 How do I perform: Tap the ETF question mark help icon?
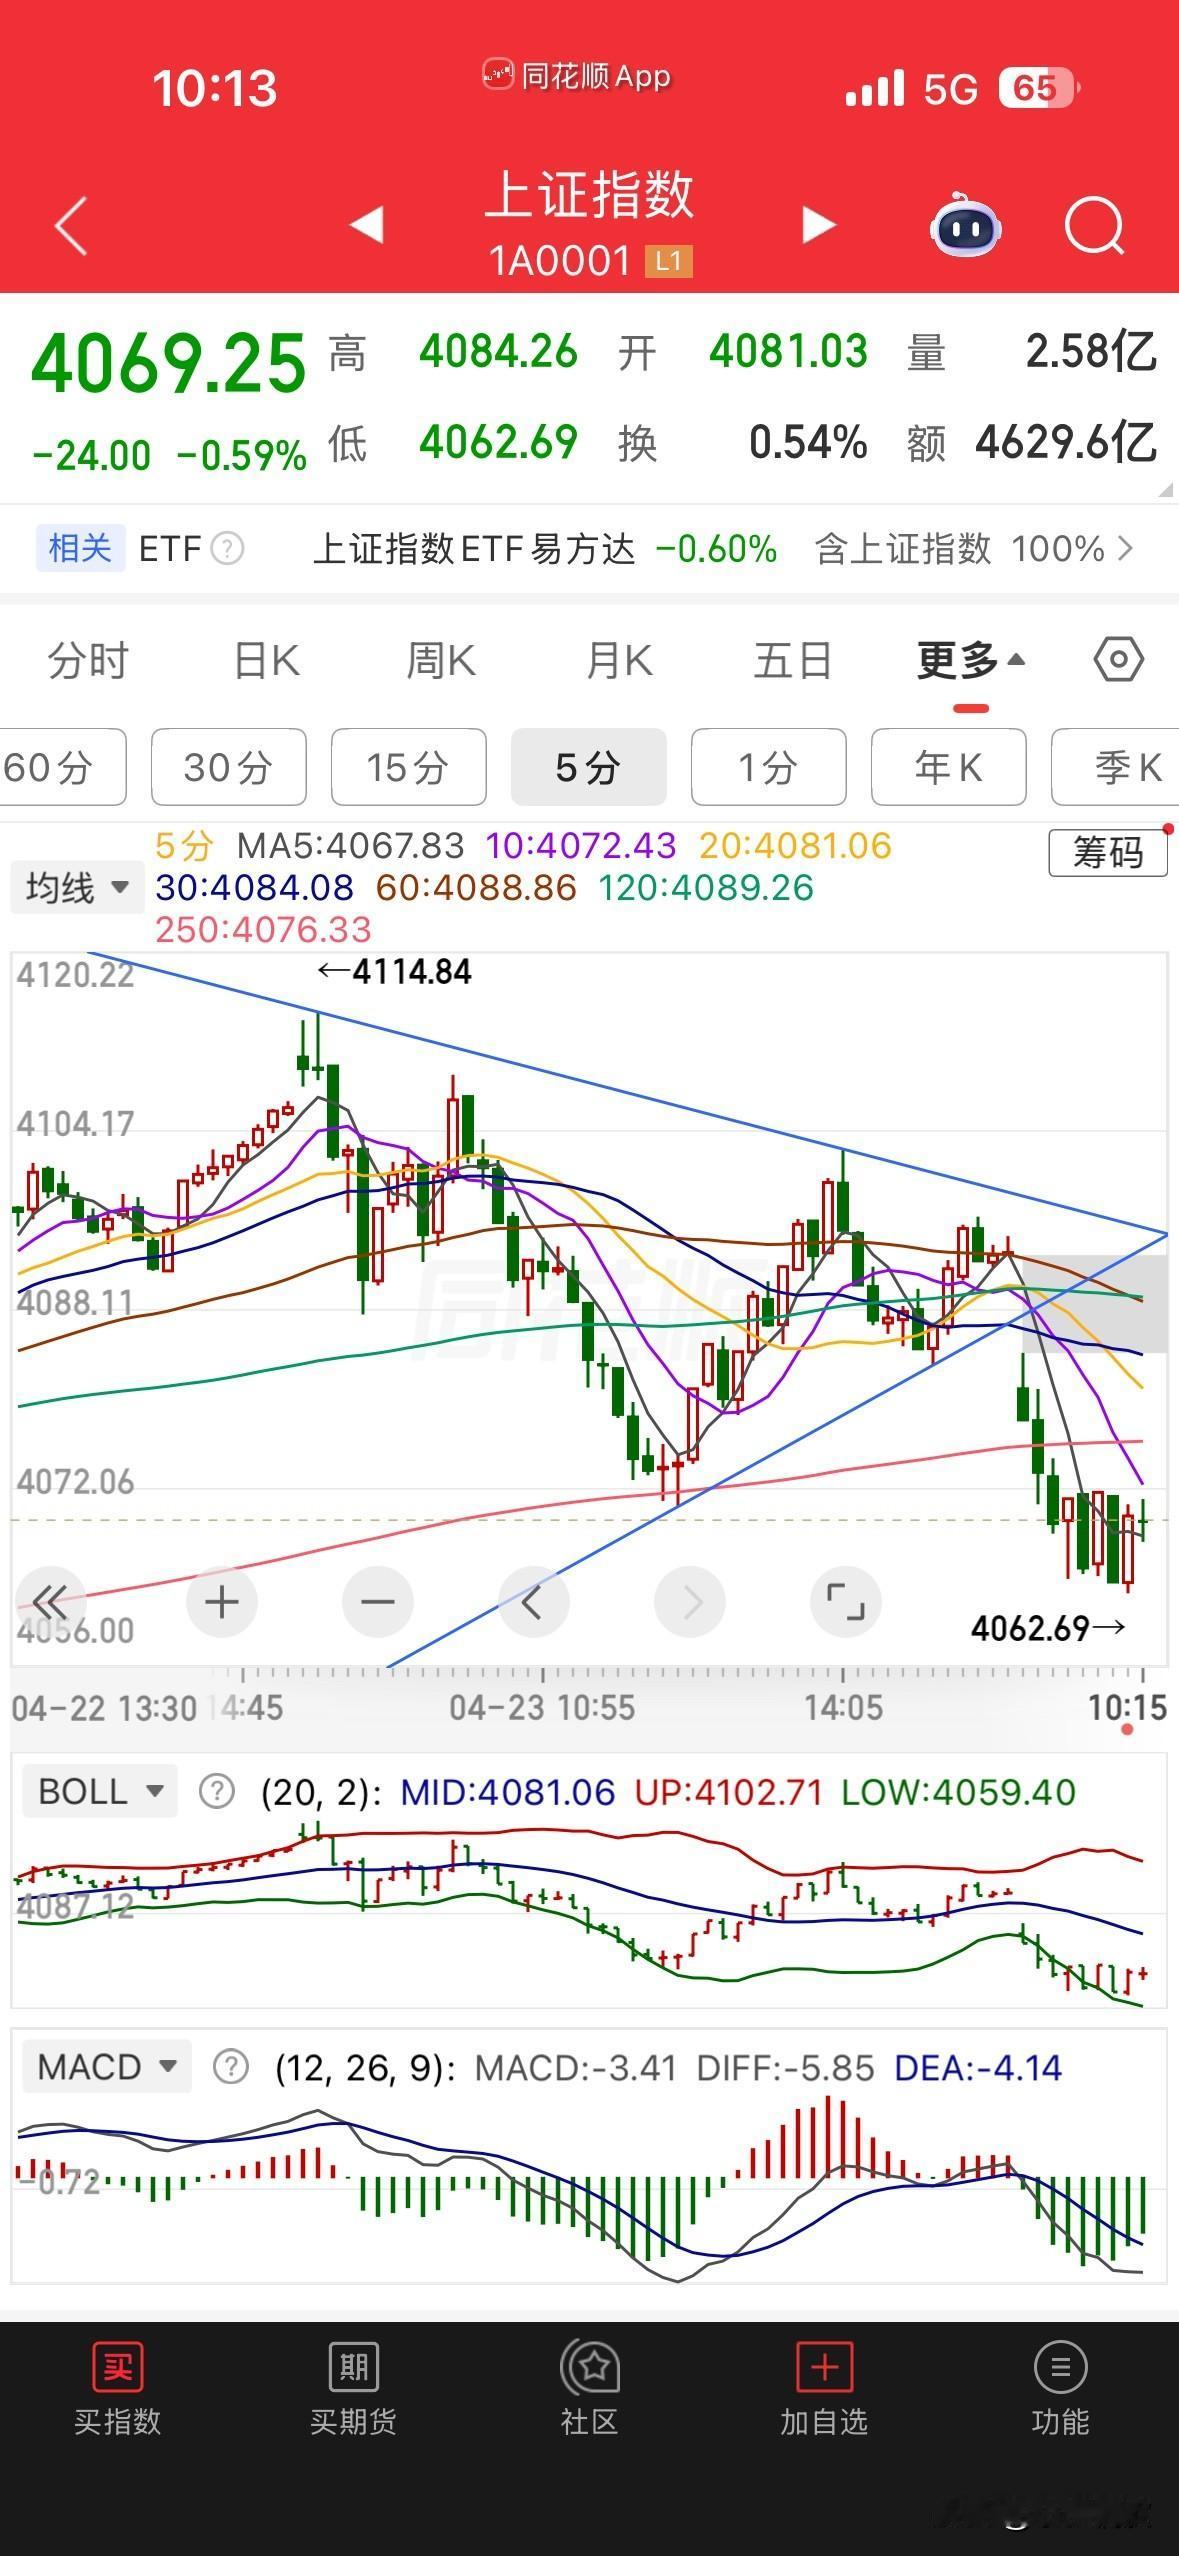tap(228, 549)
